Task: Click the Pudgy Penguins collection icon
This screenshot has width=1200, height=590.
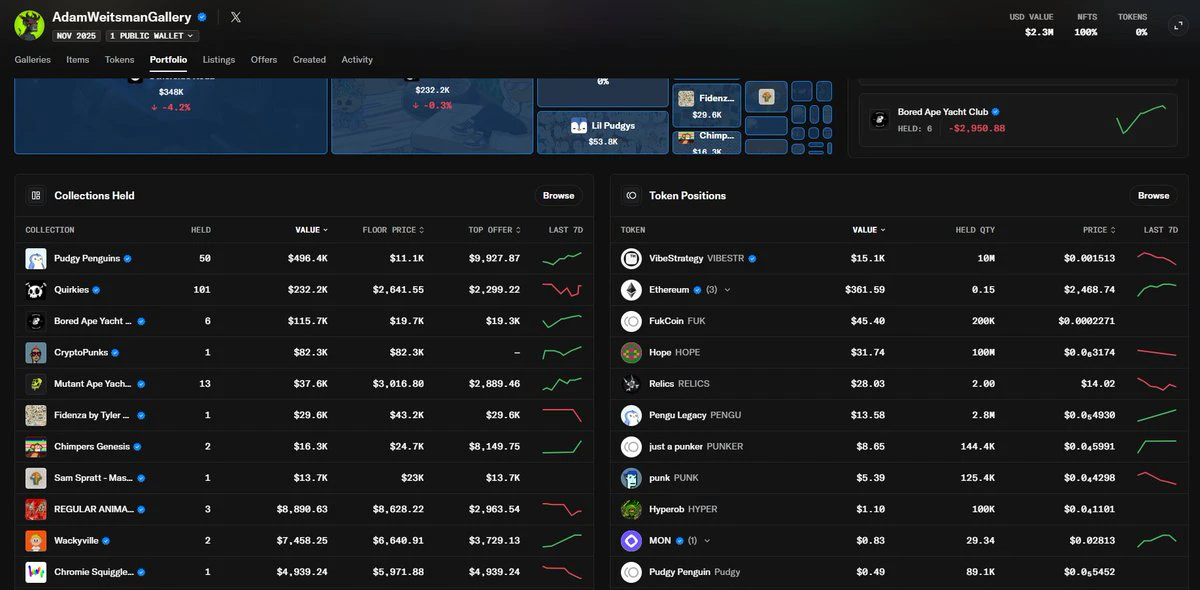Action: (x=36, y=259)
